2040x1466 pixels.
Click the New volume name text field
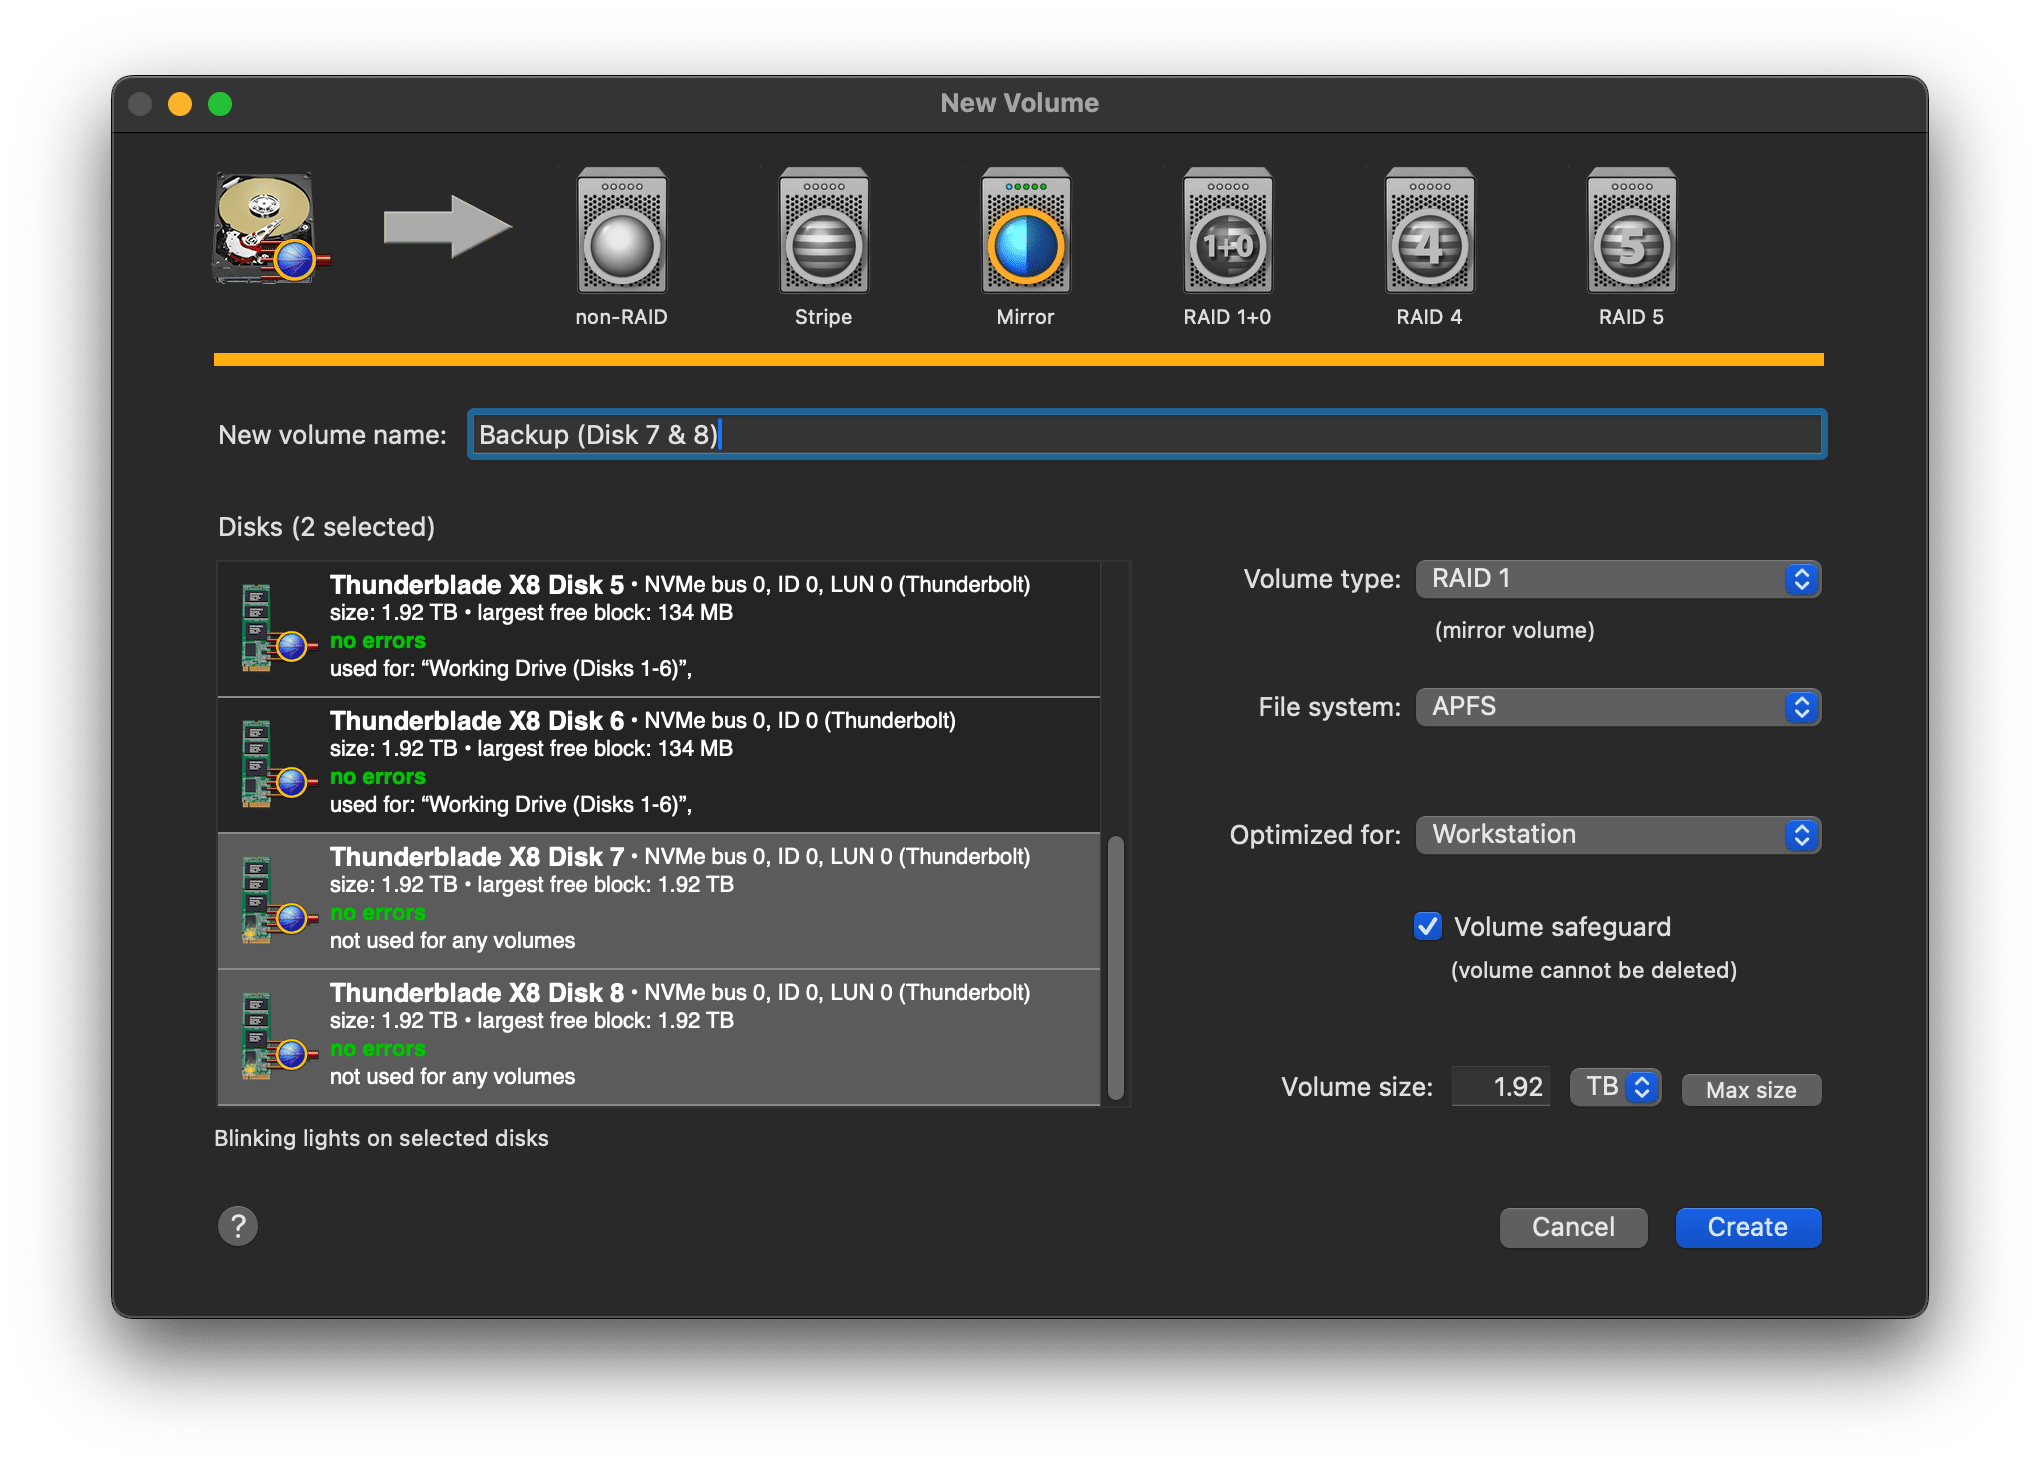pos(1146,435)
